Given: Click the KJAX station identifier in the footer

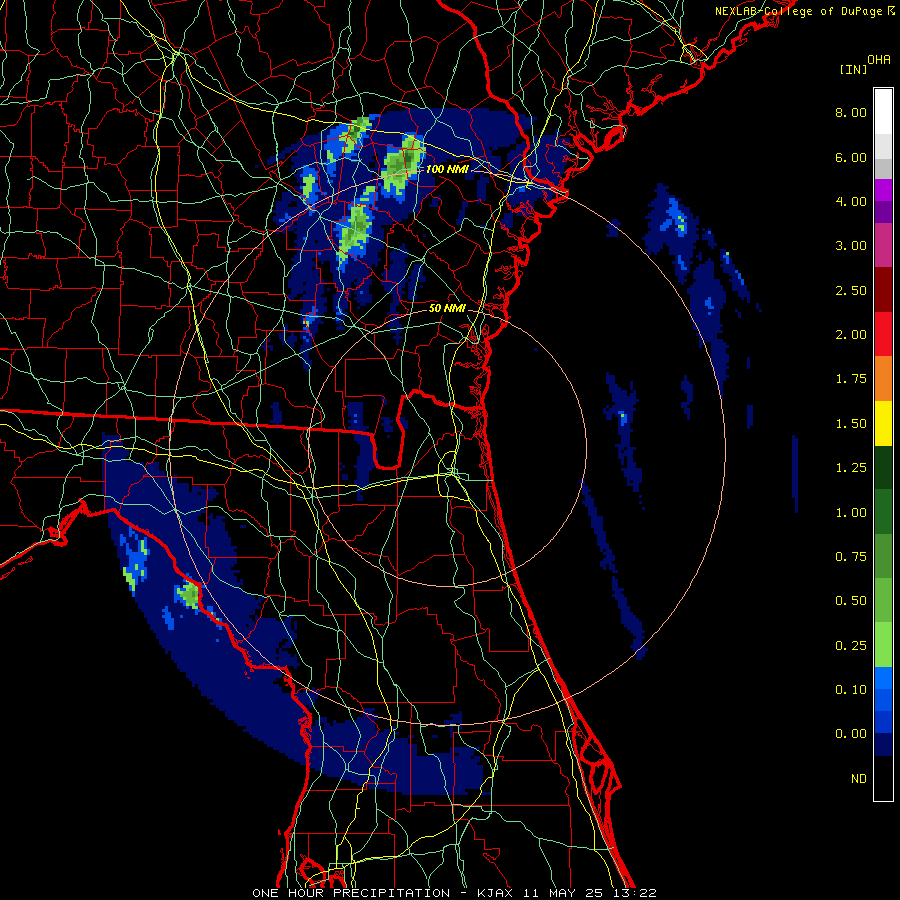Looking at the screenshot, I should [x=497, y=893].
